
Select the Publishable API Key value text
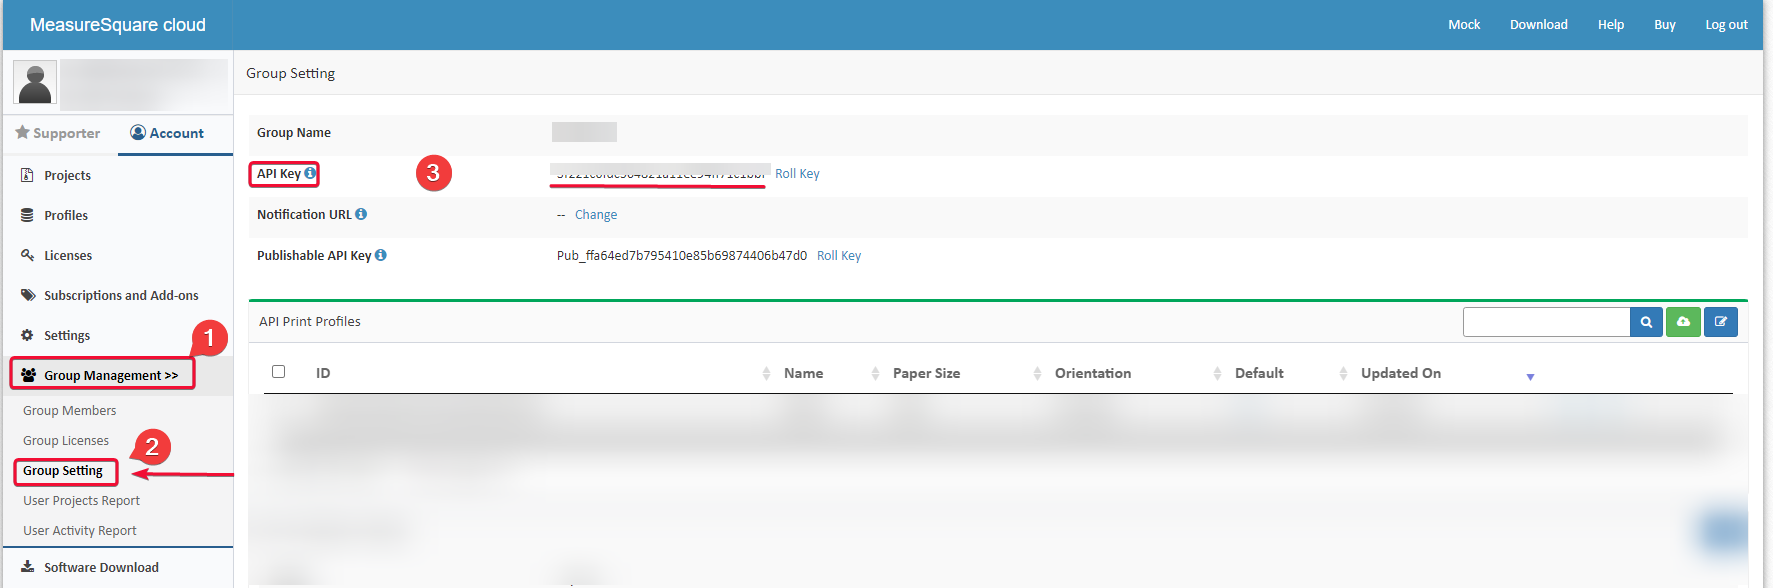point(682,256)
